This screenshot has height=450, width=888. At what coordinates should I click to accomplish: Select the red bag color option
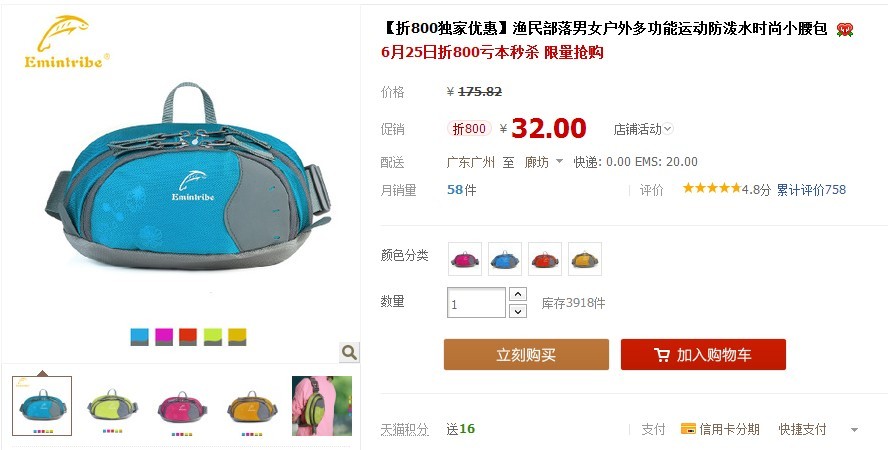545,259
